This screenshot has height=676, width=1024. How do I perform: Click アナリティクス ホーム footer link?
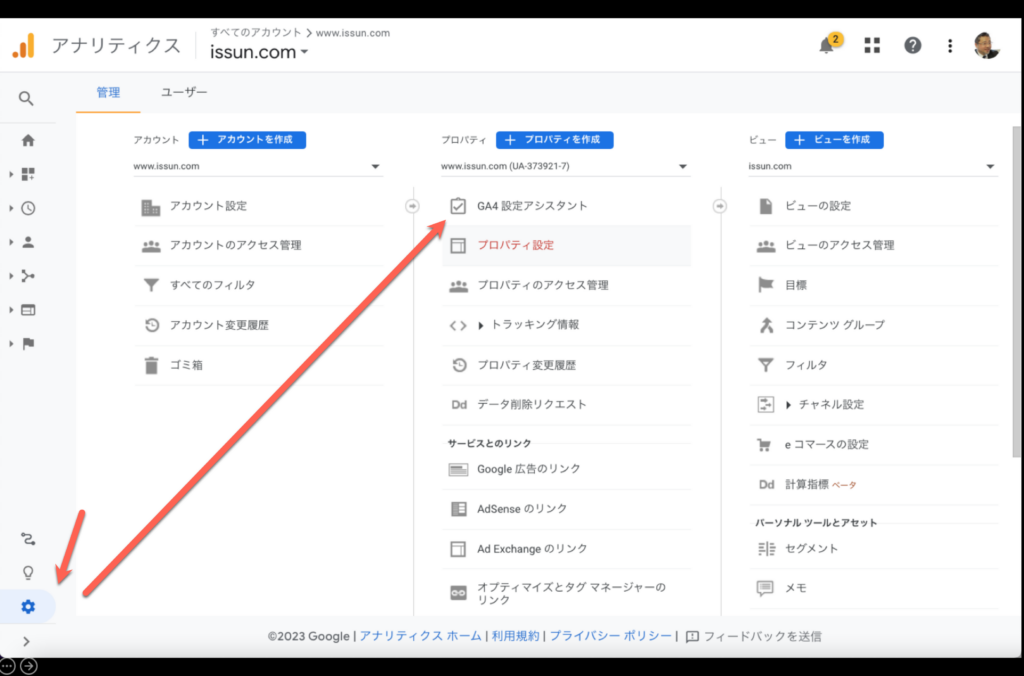pyautogui.click(x=421, y=636)
